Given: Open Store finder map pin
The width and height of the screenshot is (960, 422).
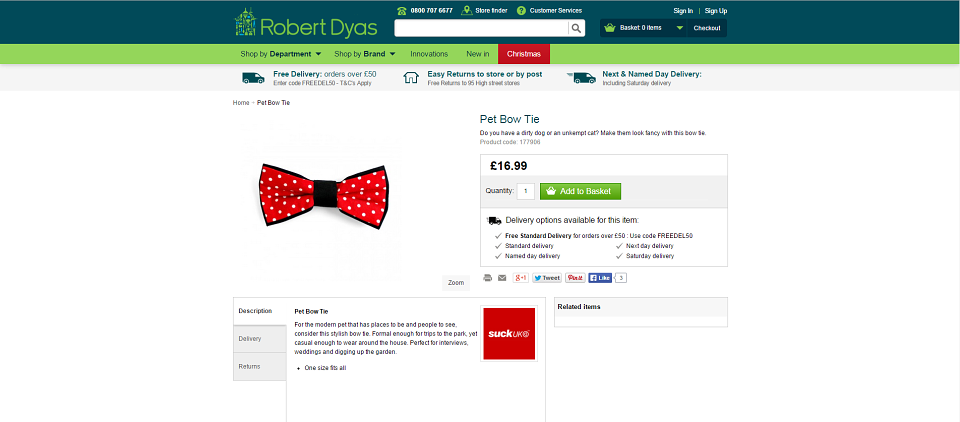Looking at the screenshot, I should (467, 10).
